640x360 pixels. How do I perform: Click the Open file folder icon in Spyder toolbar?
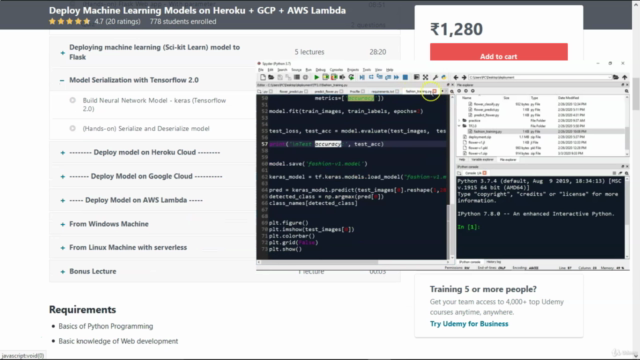click(x=271, y=77)
